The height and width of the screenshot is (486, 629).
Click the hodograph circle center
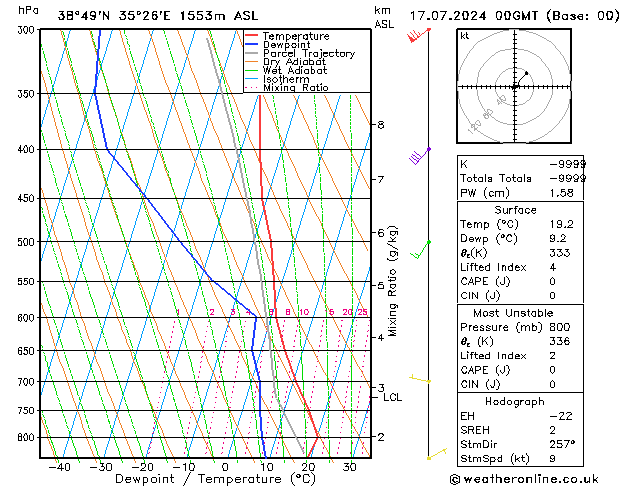(515, 87)
